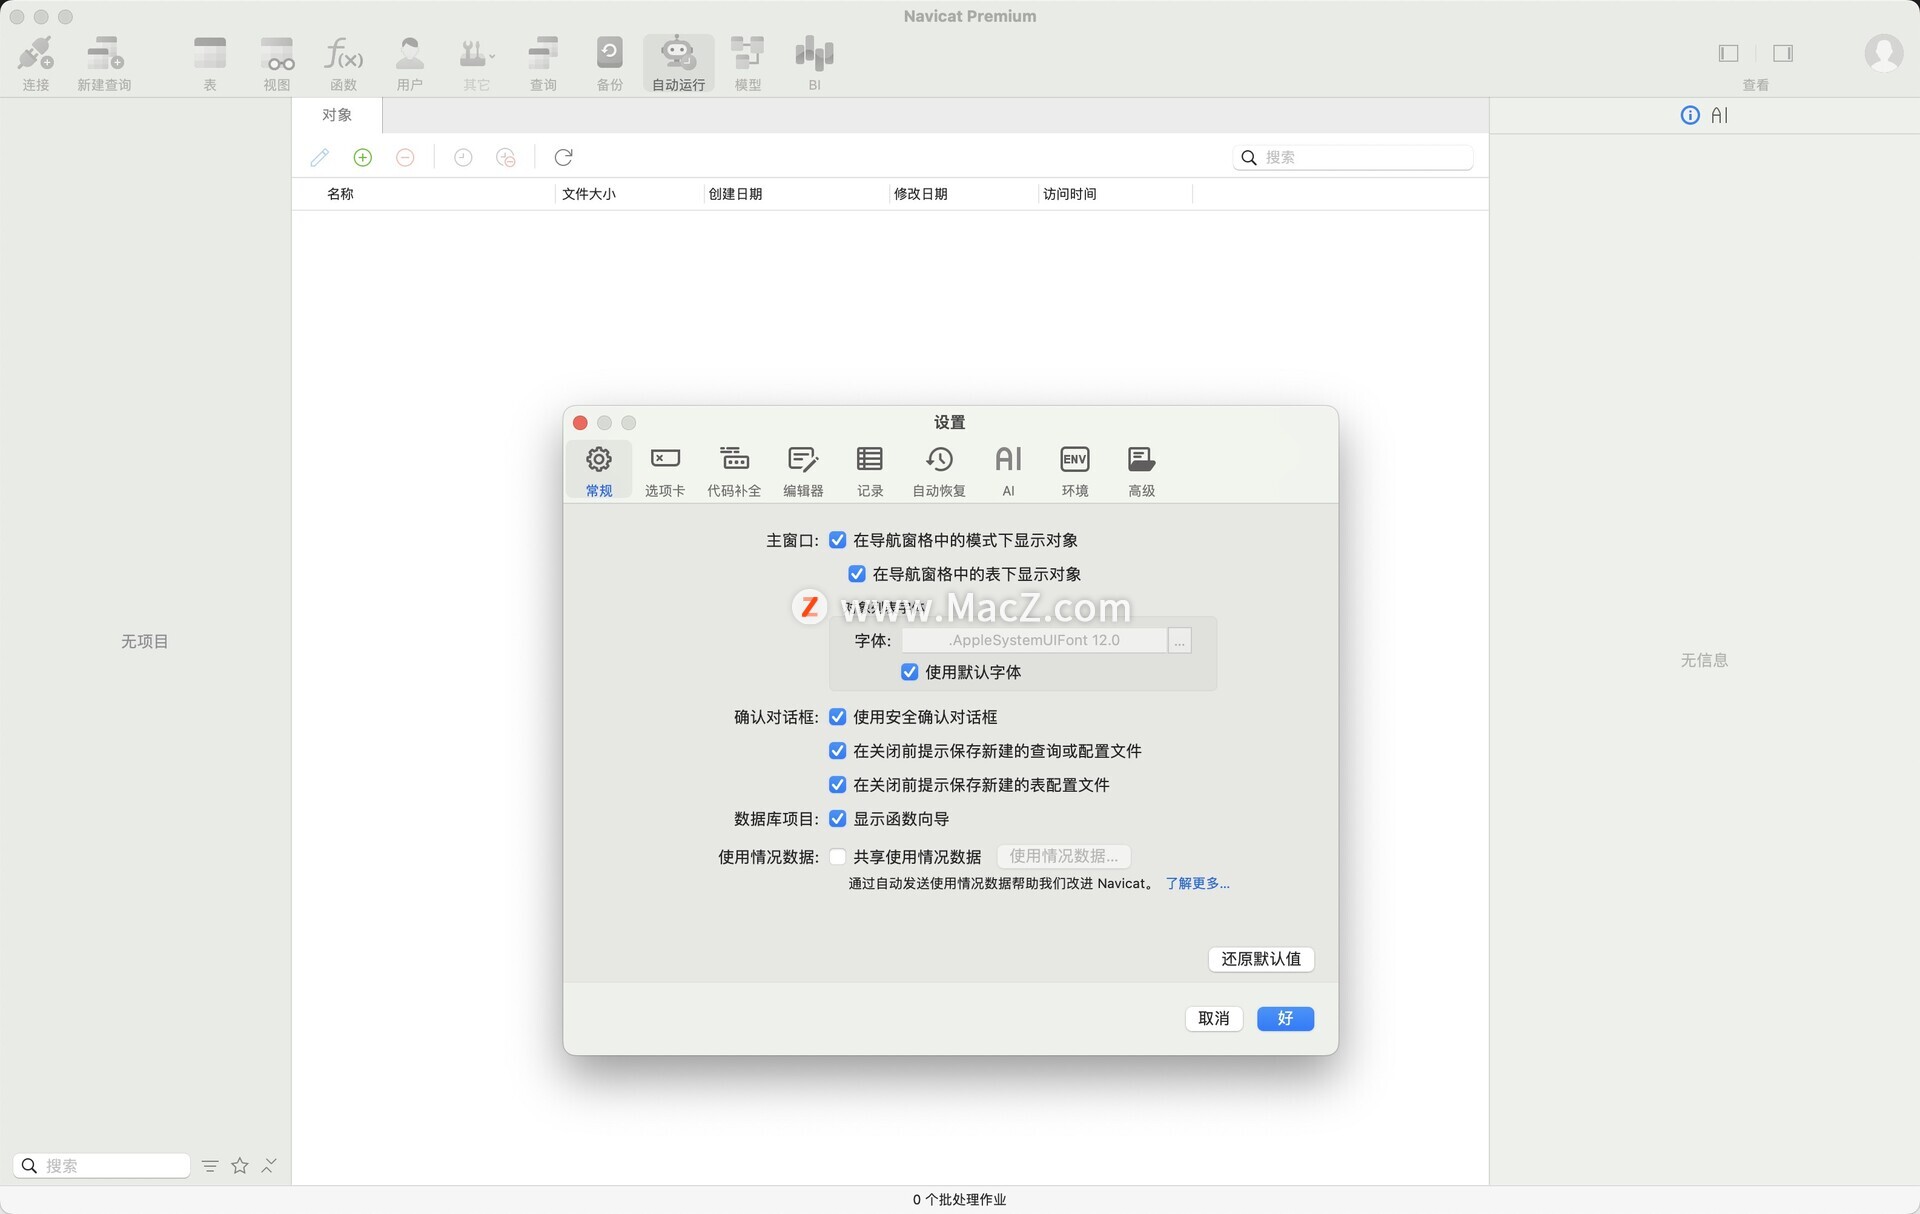The image size is (1920, 1214).
Task: Toggle the right sidebar view icon
Action: click(x=1783, y=53)
